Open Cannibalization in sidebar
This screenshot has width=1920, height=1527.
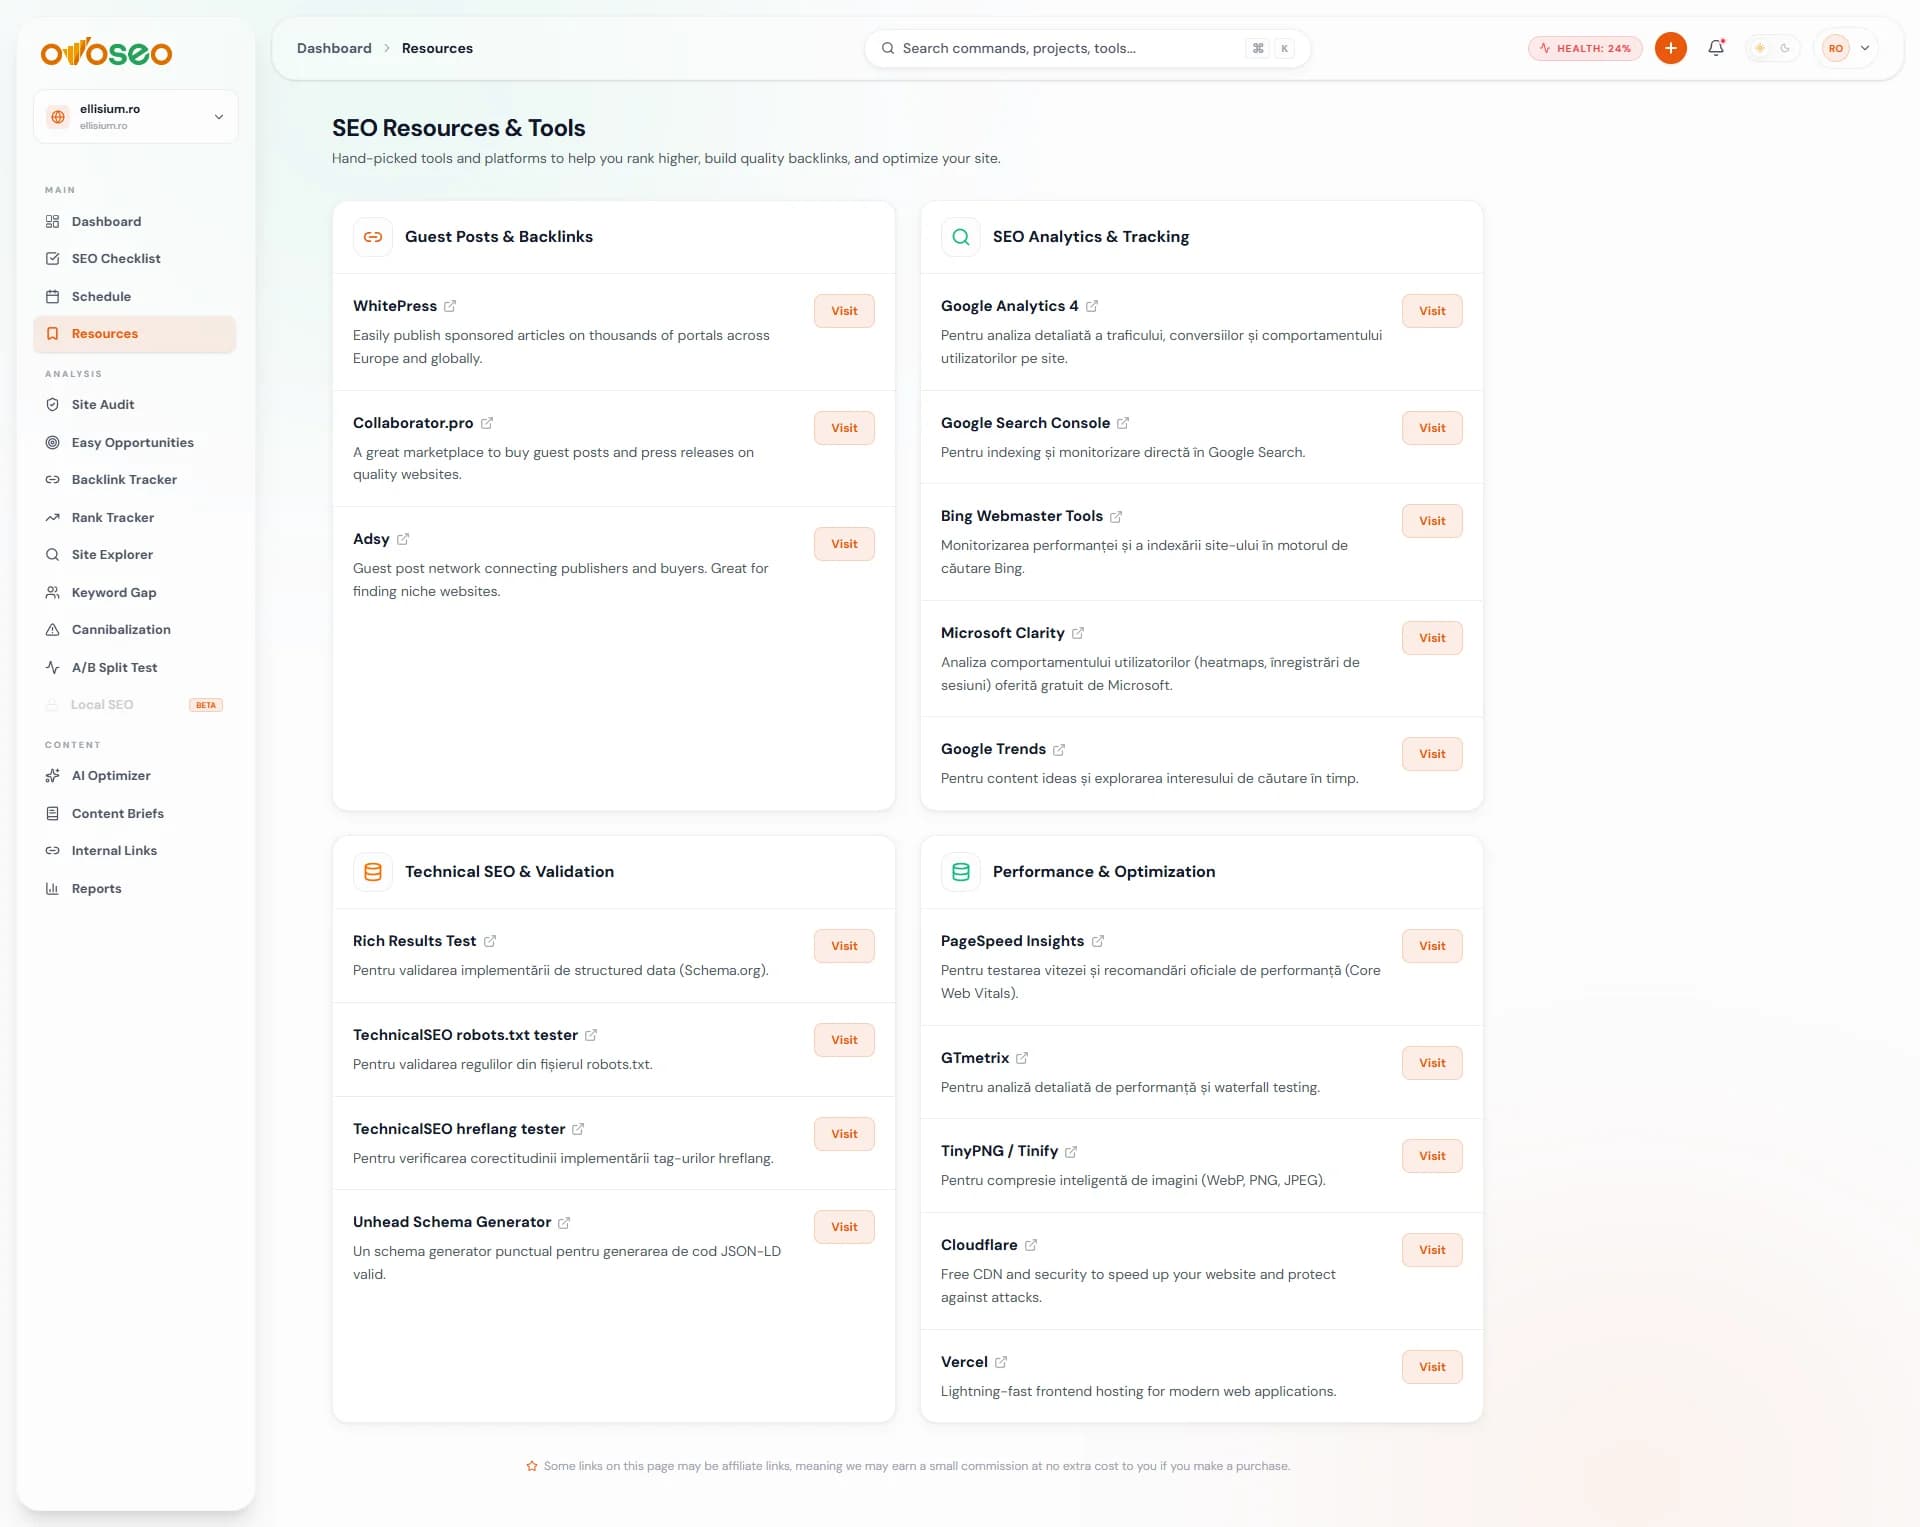pos(135,629)
